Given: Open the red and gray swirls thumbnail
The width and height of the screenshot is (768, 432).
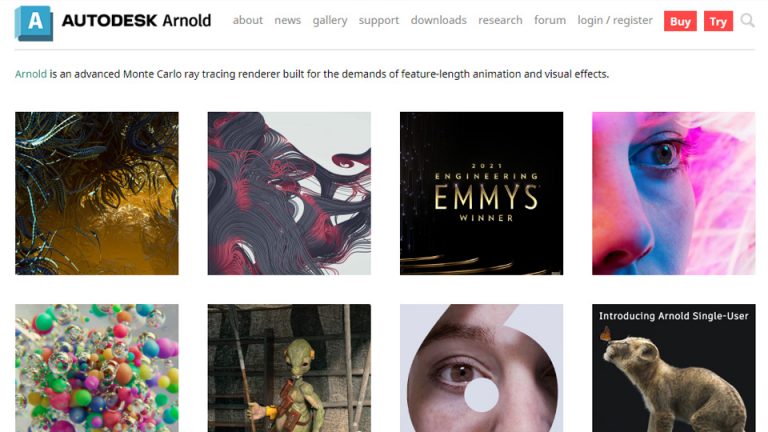Looking at the screenshot, I should coord(289,193).
